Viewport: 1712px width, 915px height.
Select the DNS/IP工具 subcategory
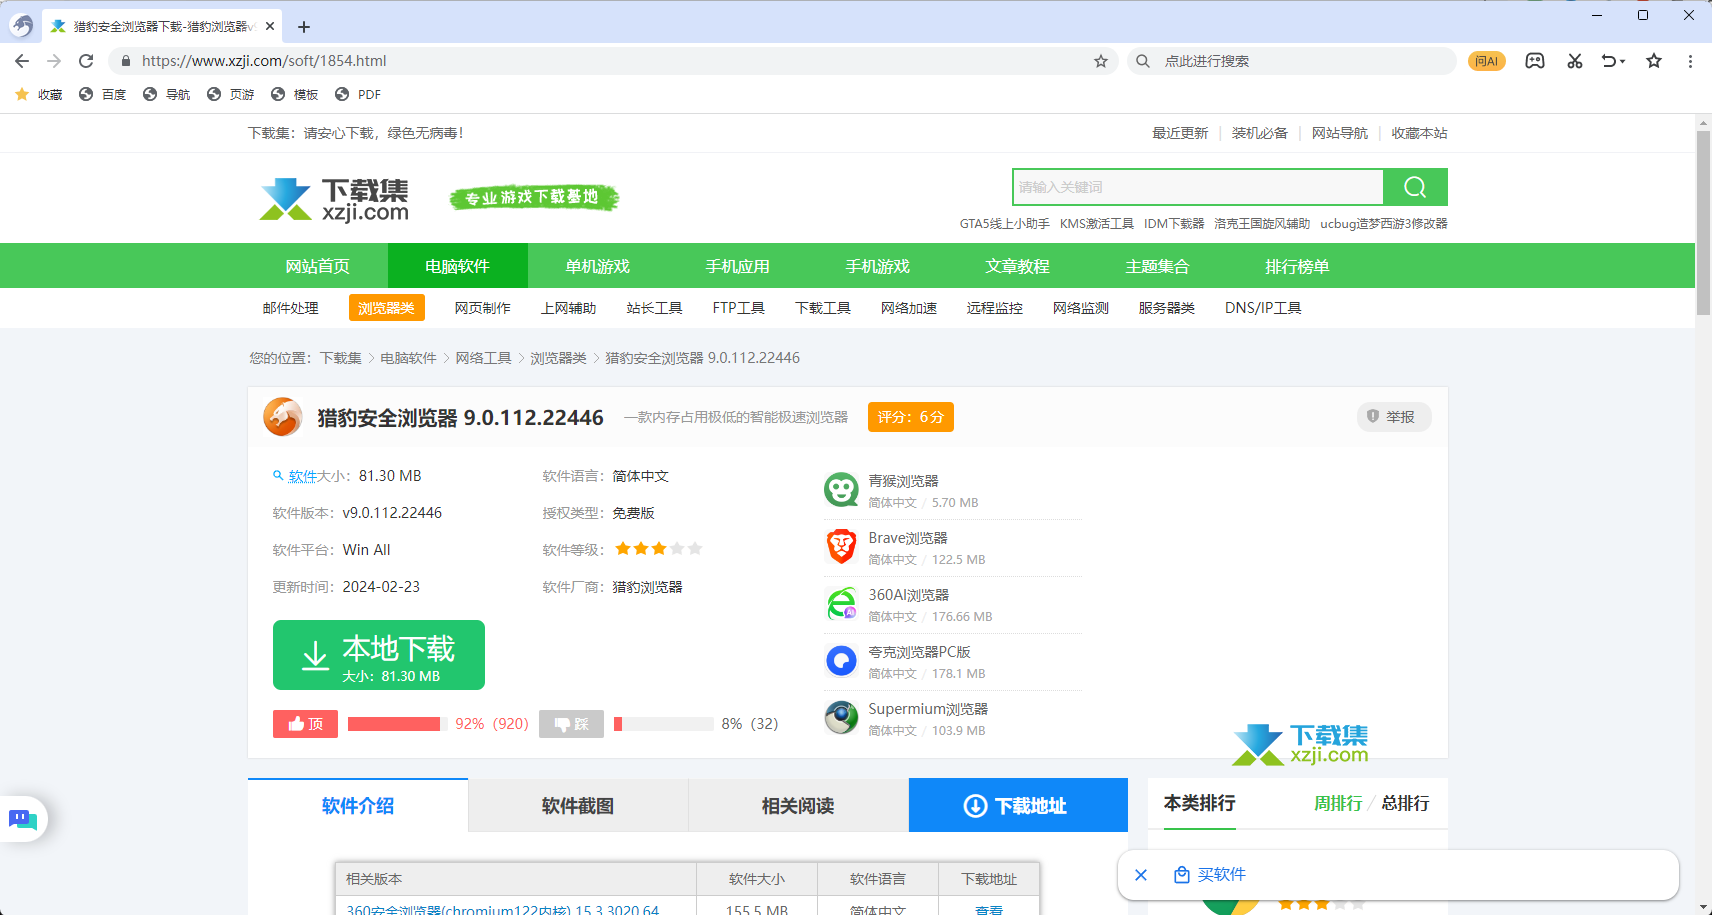(x=1263, y=308)
